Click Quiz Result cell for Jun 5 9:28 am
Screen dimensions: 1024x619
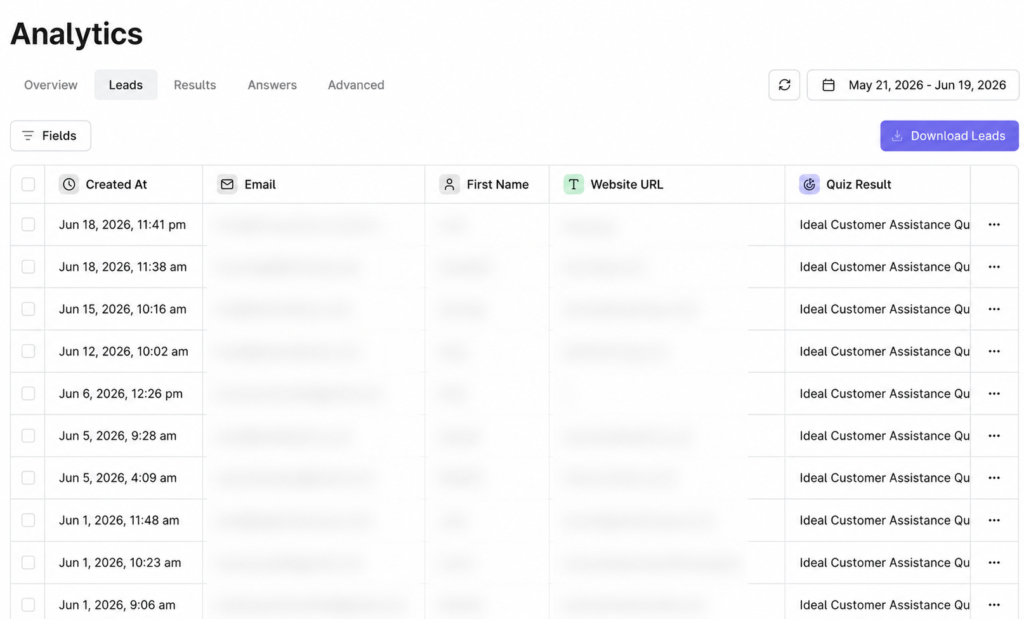point(878,436)
